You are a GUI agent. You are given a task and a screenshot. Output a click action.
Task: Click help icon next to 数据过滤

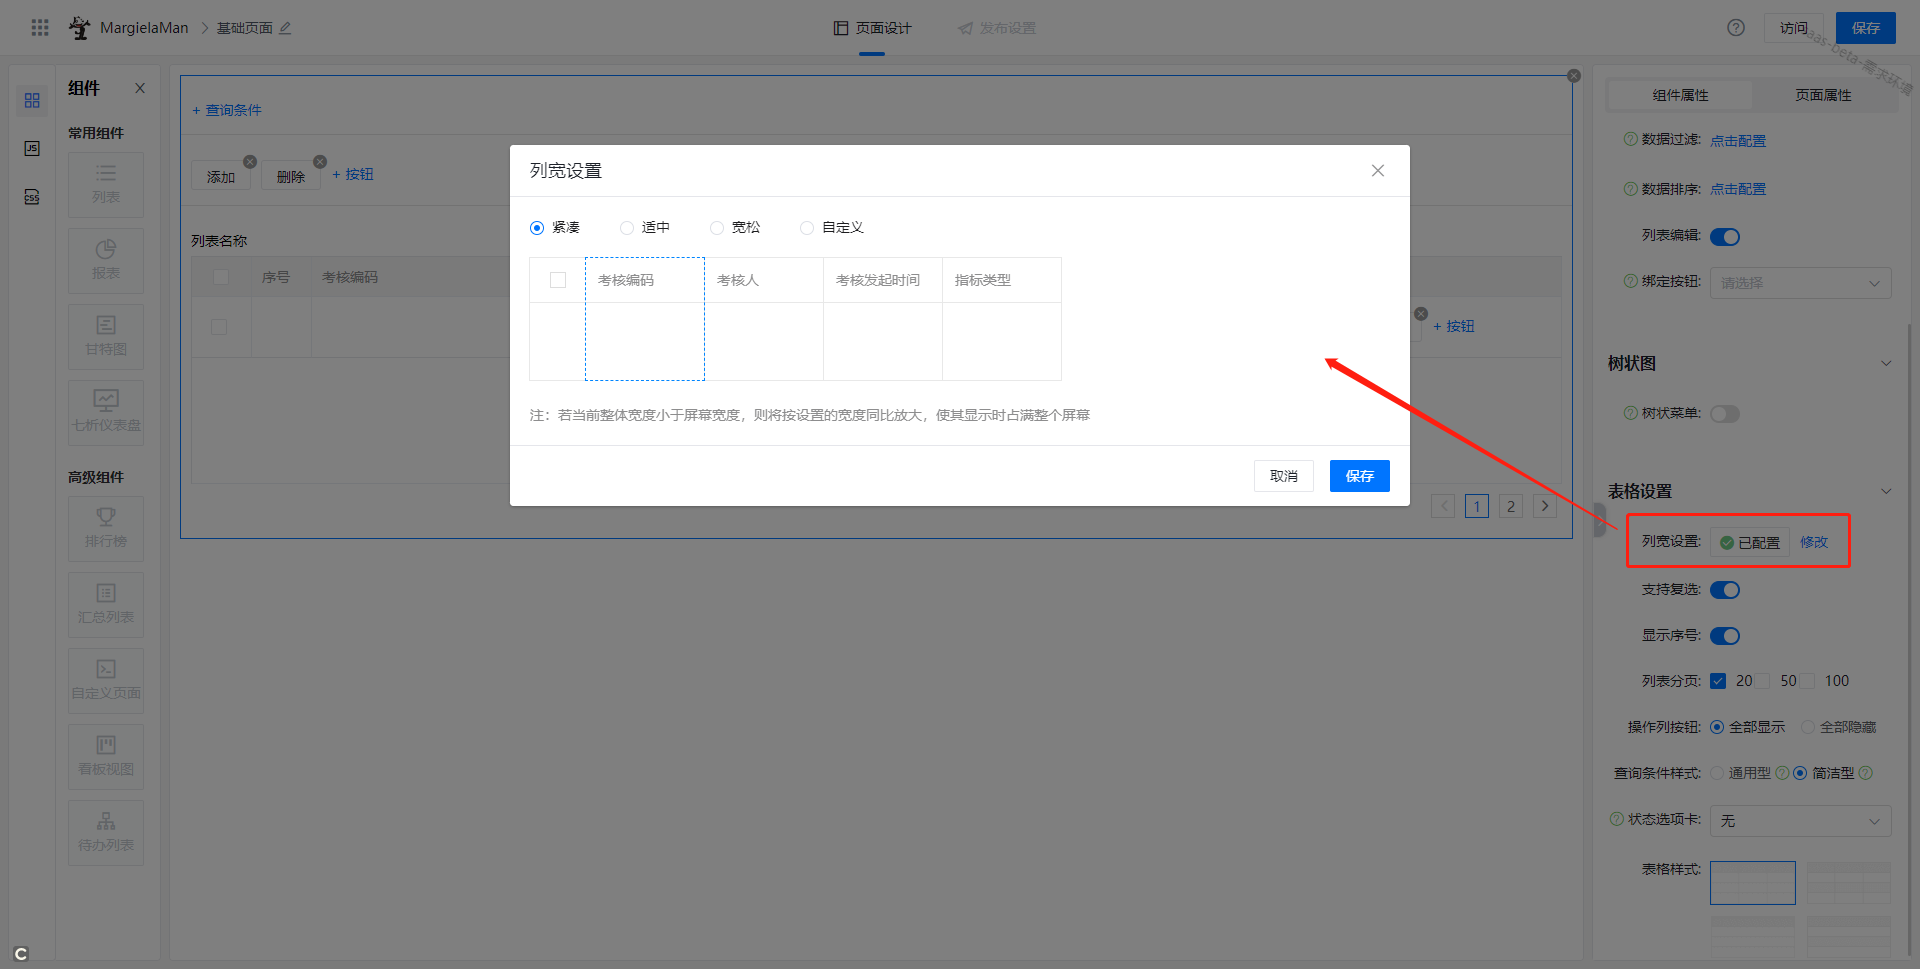[1631, 139]
